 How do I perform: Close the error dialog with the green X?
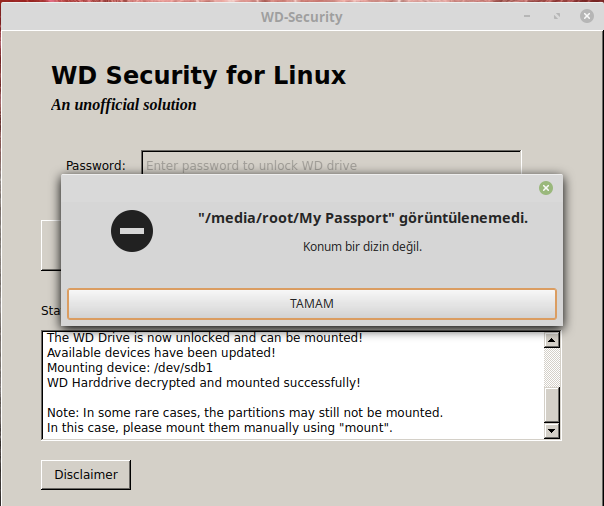coord(545,188)
